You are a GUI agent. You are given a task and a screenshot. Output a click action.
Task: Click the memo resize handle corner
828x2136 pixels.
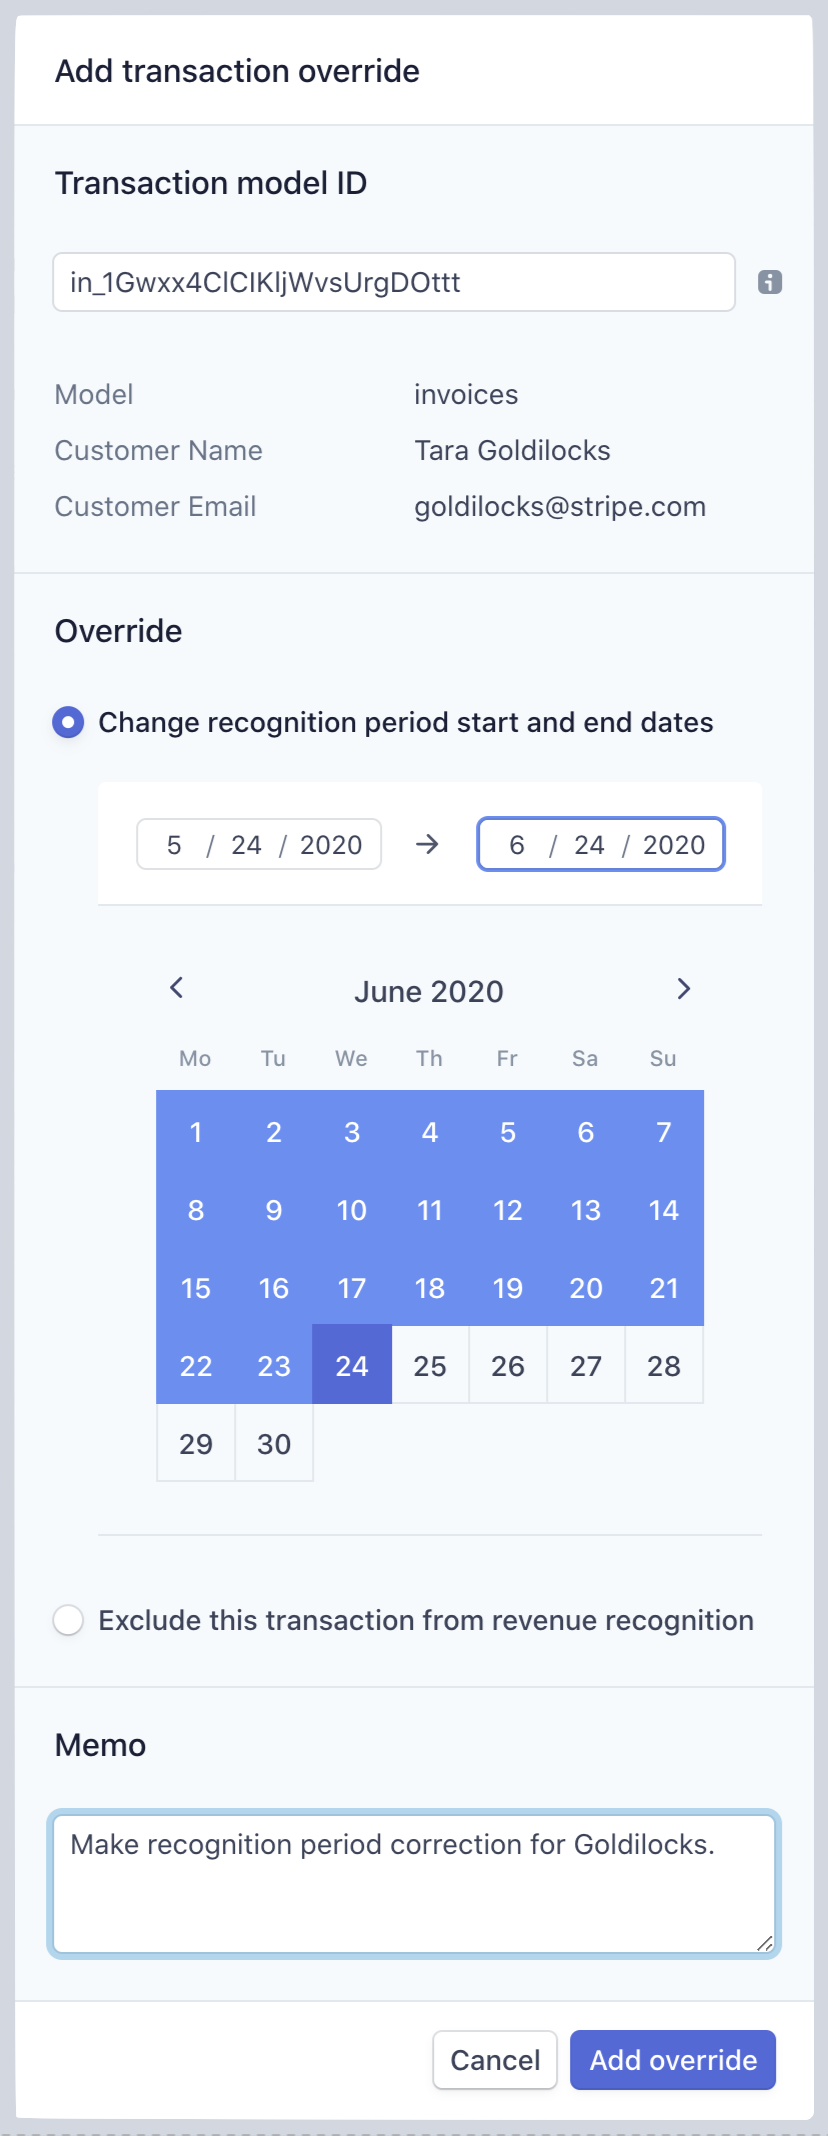click(x=765, y=1943)
